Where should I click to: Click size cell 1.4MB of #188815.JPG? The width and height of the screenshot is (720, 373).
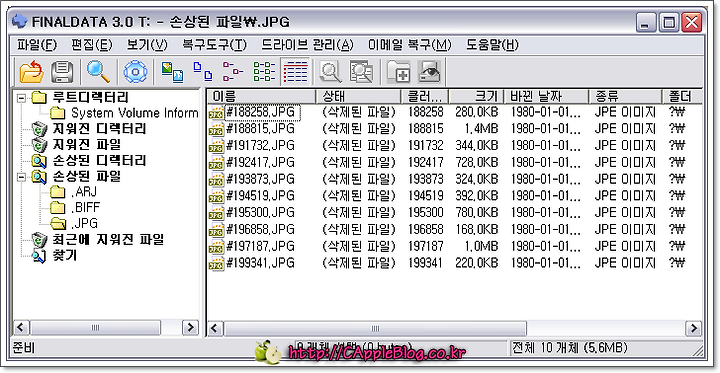click(x=481, y=129)
